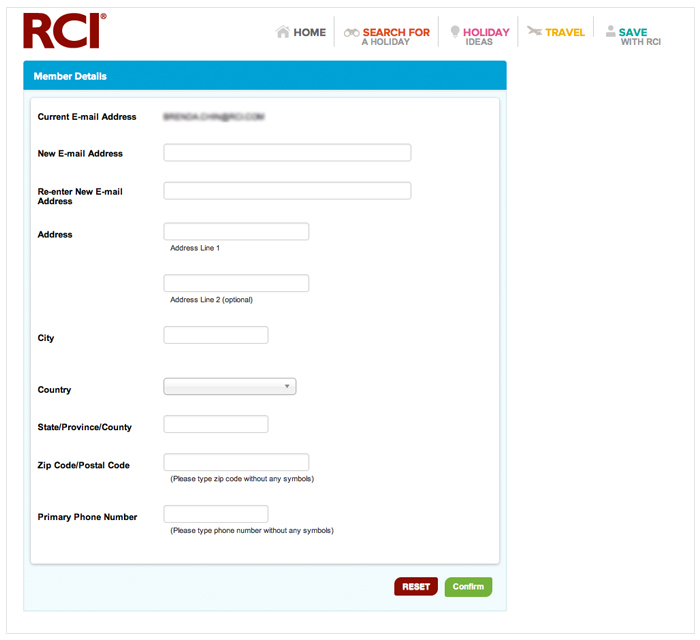Open the Home menu item
This screenshot has width=700, height=640.
309,32
